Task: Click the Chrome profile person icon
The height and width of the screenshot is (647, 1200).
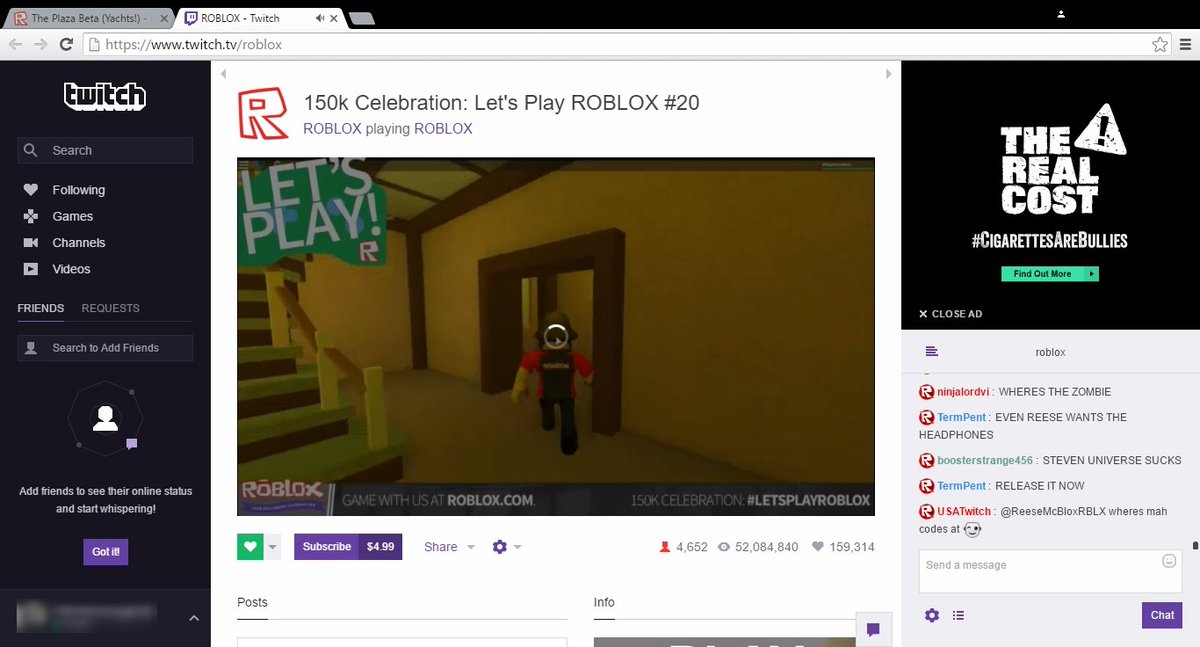Action: pyautogui.click(x=1062, y=14)
